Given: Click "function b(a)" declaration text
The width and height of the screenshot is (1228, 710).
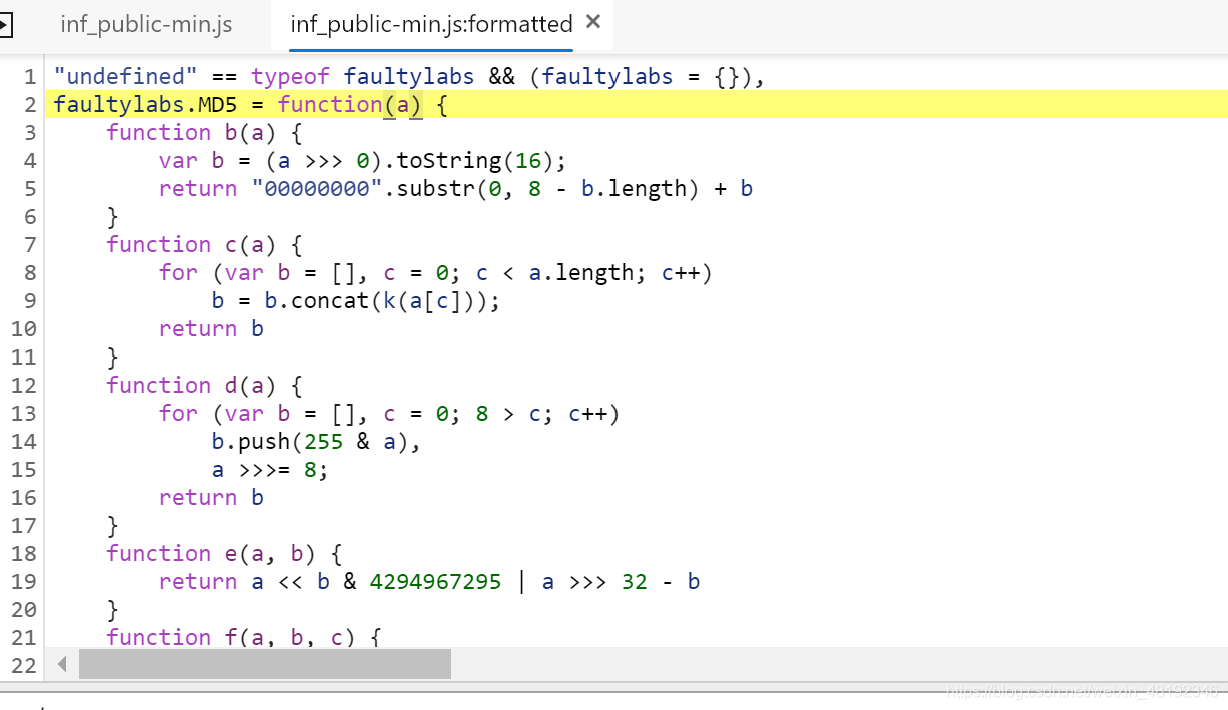Looking at the screenshot, I should pyautogui.click(x=191, y=132).
